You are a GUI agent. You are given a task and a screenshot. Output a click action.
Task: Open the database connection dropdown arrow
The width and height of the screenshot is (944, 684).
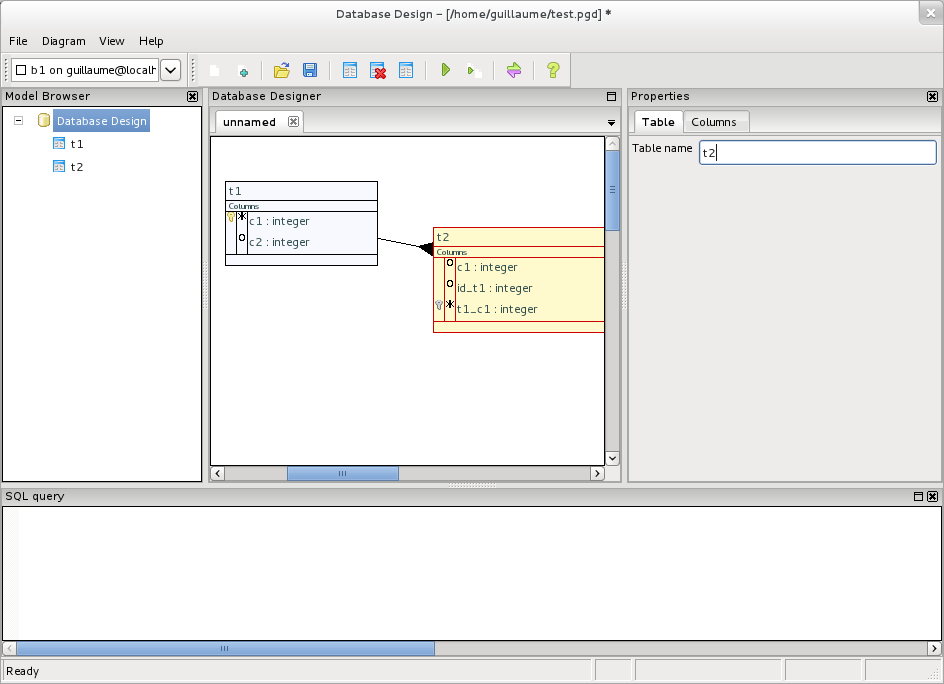(x=170, y=70)
